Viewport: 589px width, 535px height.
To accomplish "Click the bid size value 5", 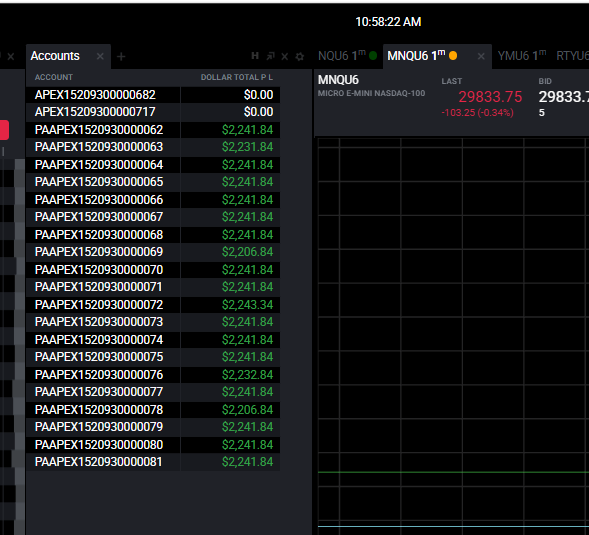I will coord(542,113).
